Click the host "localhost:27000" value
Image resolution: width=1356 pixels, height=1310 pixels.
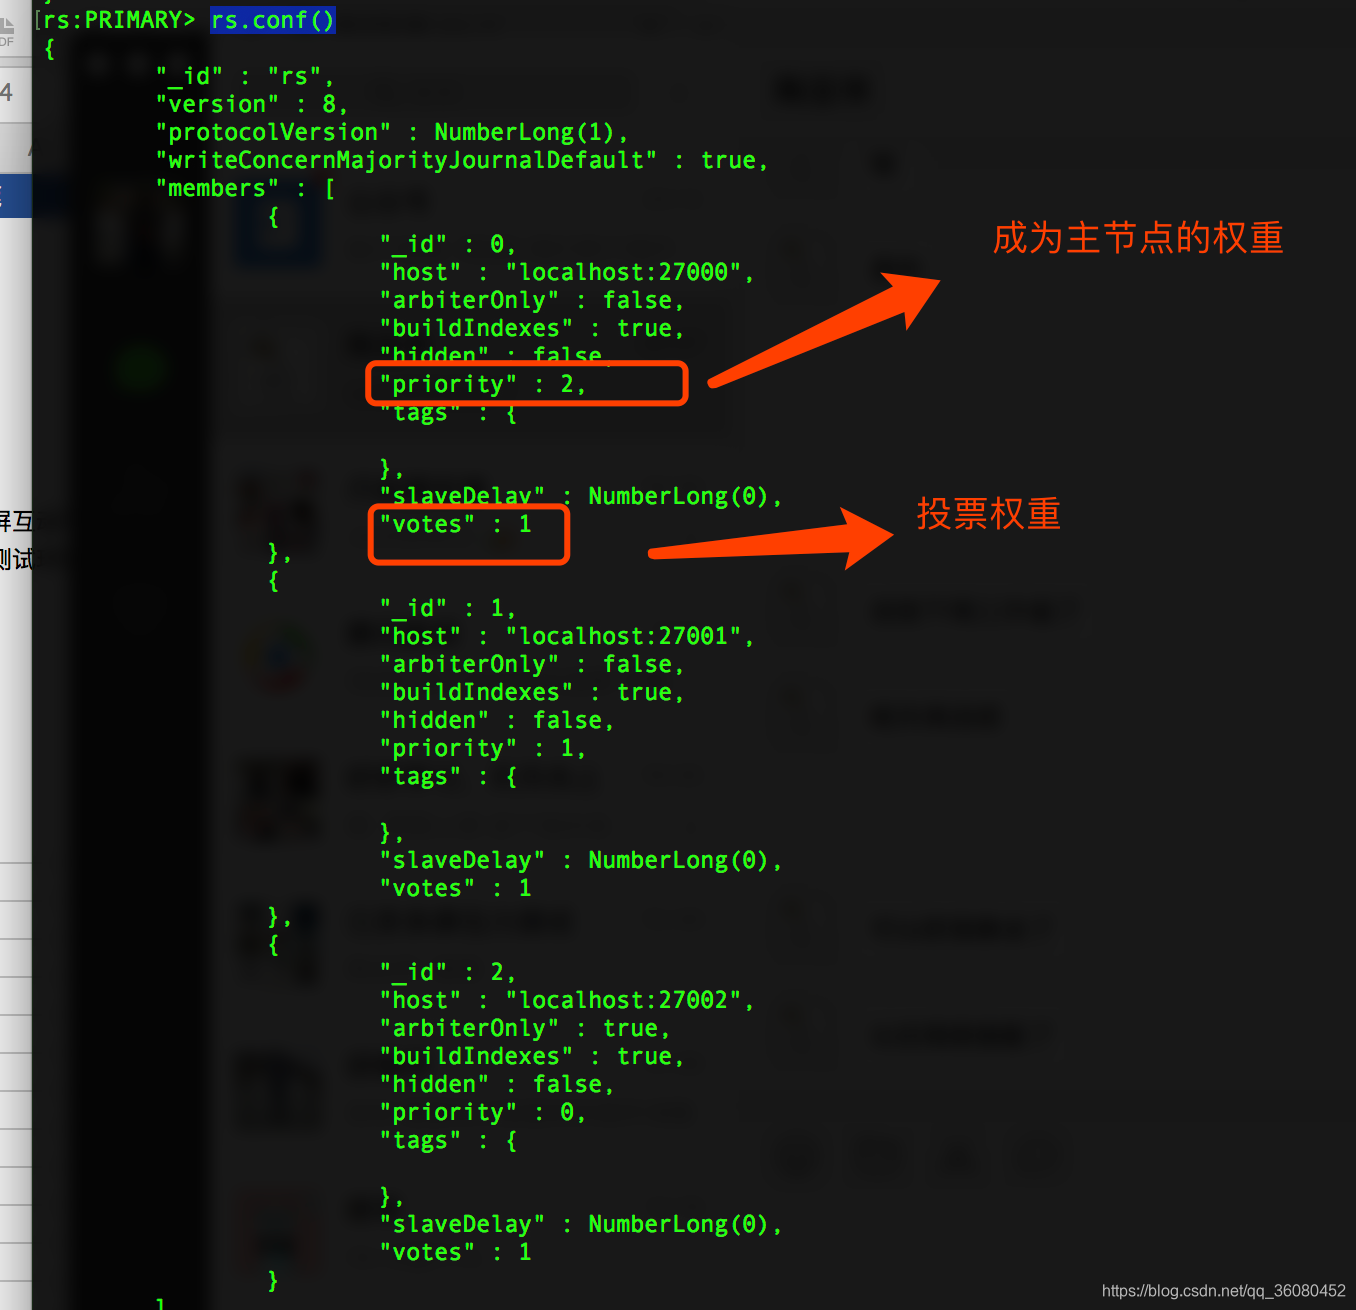tap(623, 272)
